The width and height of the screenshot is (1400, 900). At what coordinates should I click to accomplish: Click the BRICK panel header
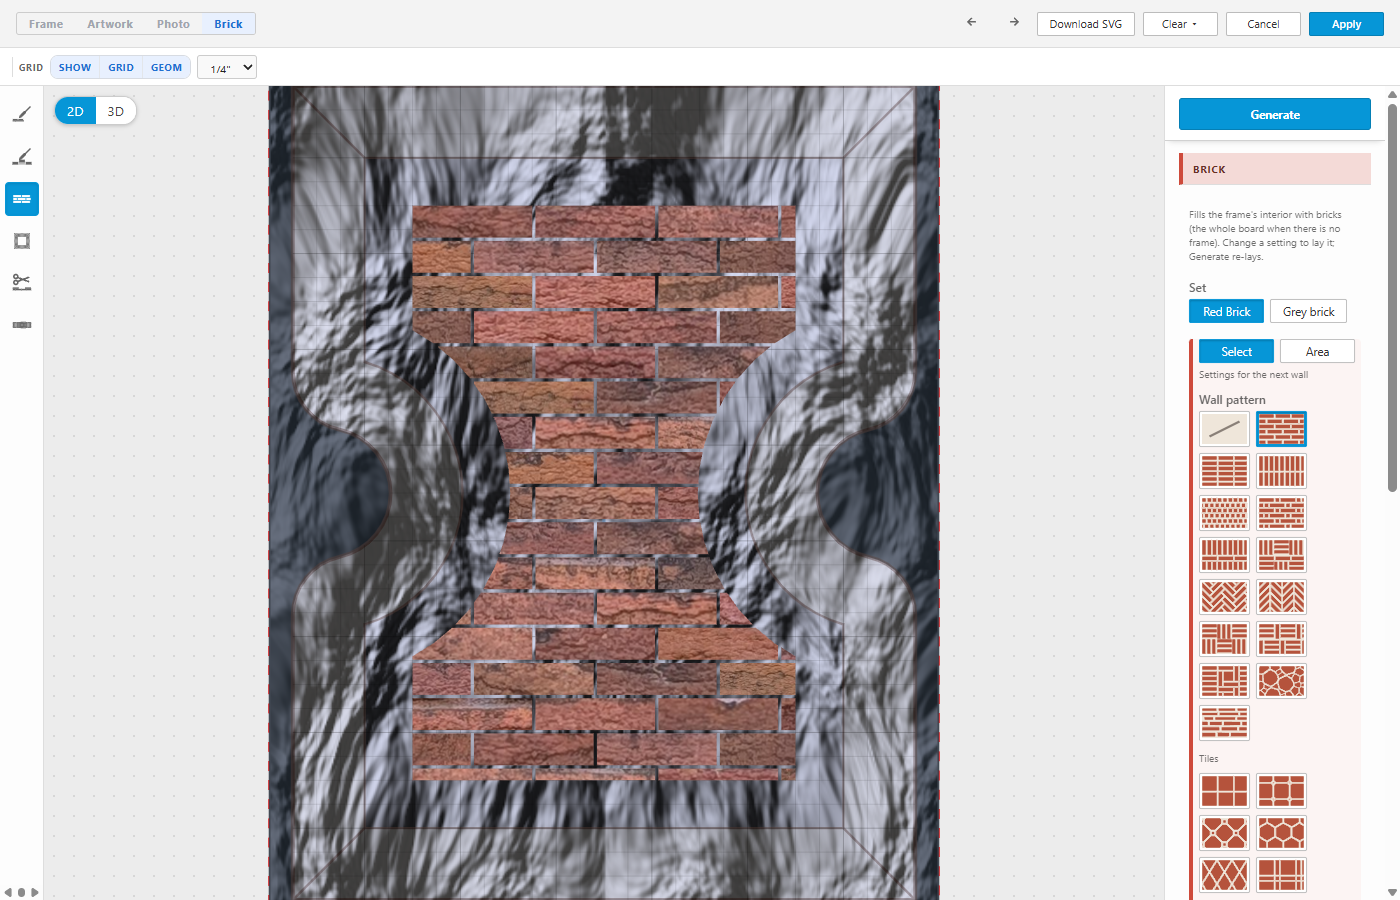(1275, 169)
